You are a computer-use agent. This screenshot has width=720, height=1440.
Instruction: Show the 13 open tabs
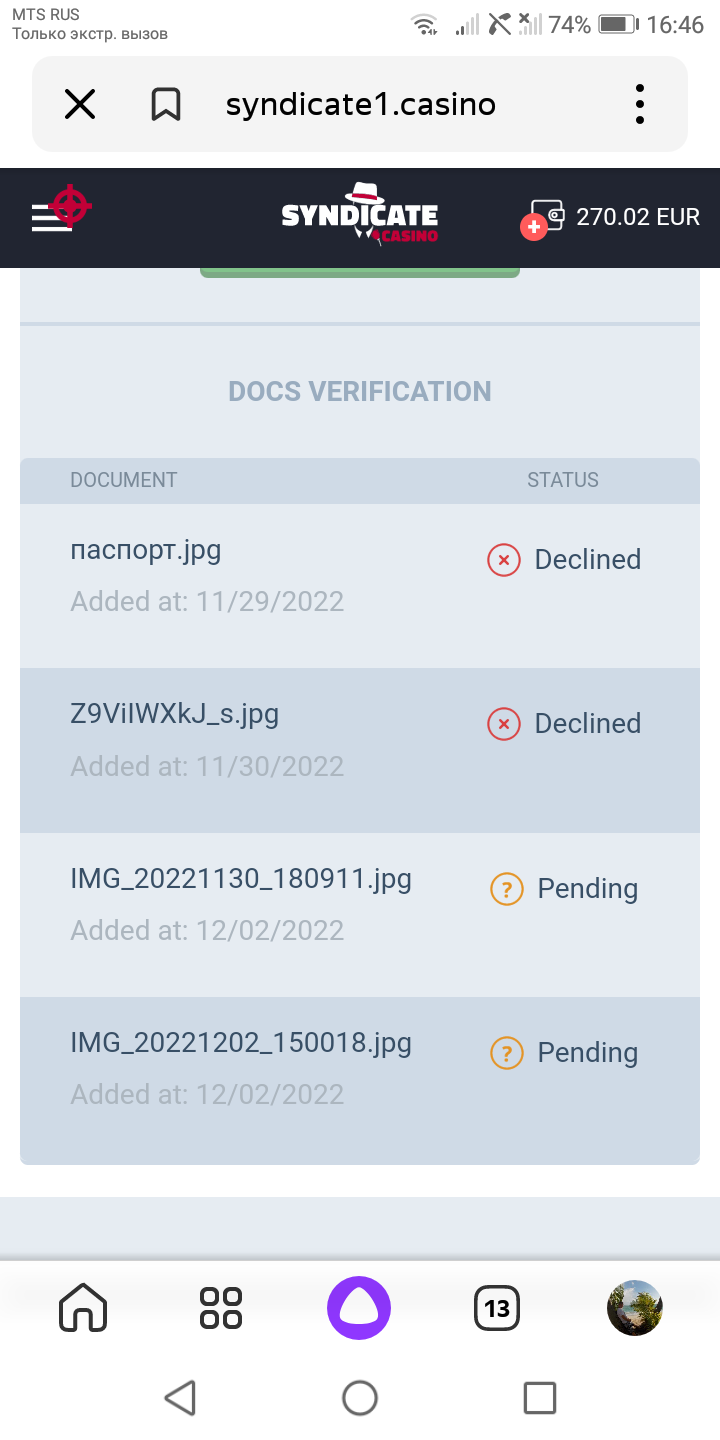click(497, 1308)
